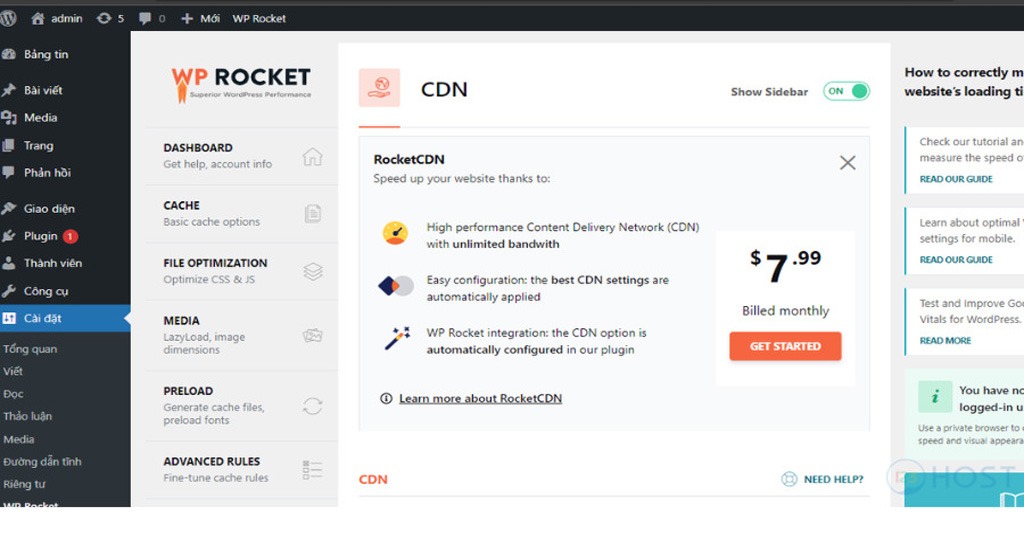Image resolution: width=1024 pixels, height=559 pixels.
Task: Open Viết settings submenu
Action: pyautogui.click(x=12, y=371)
